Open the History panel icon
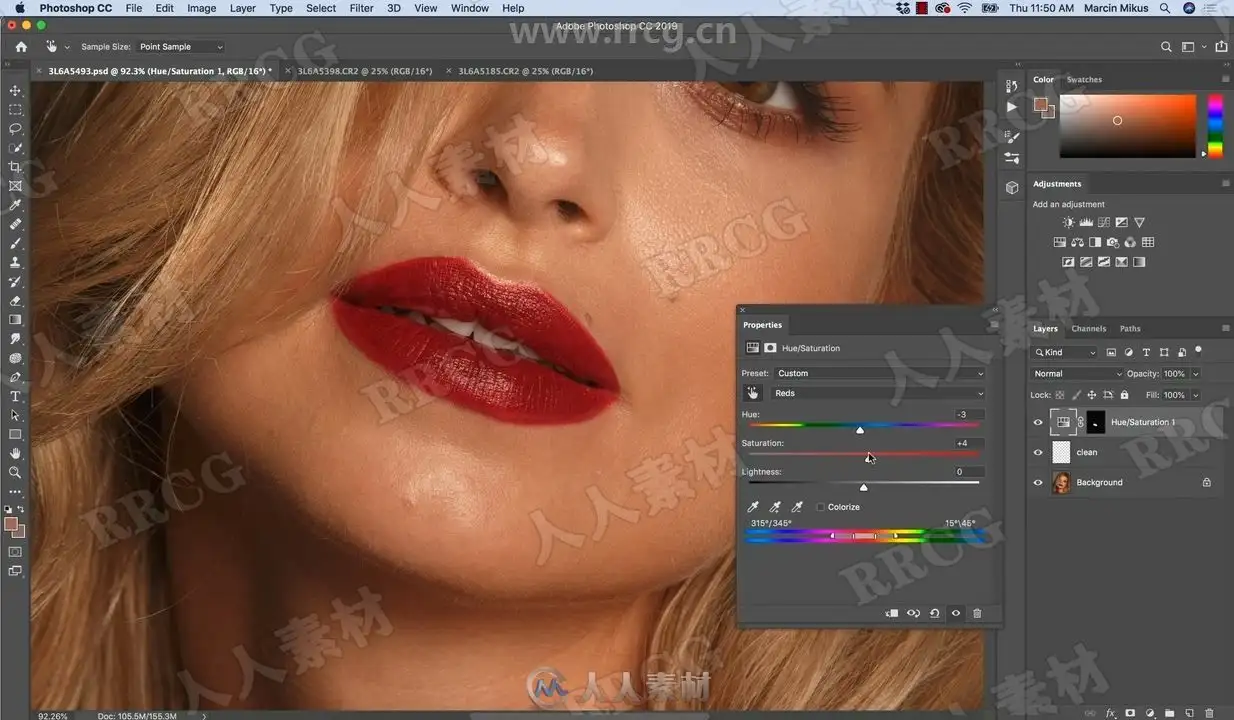 click(1012, 87)
